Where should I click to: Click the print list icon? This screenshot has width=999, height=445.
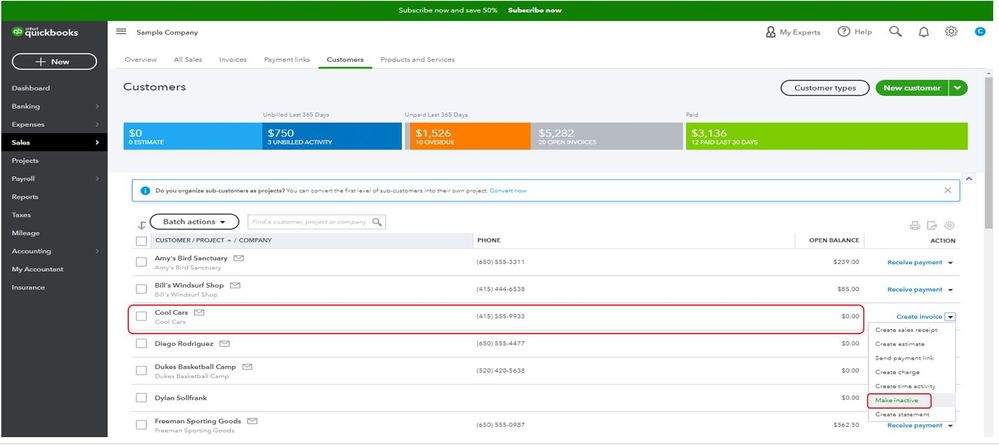click(915, 225)
